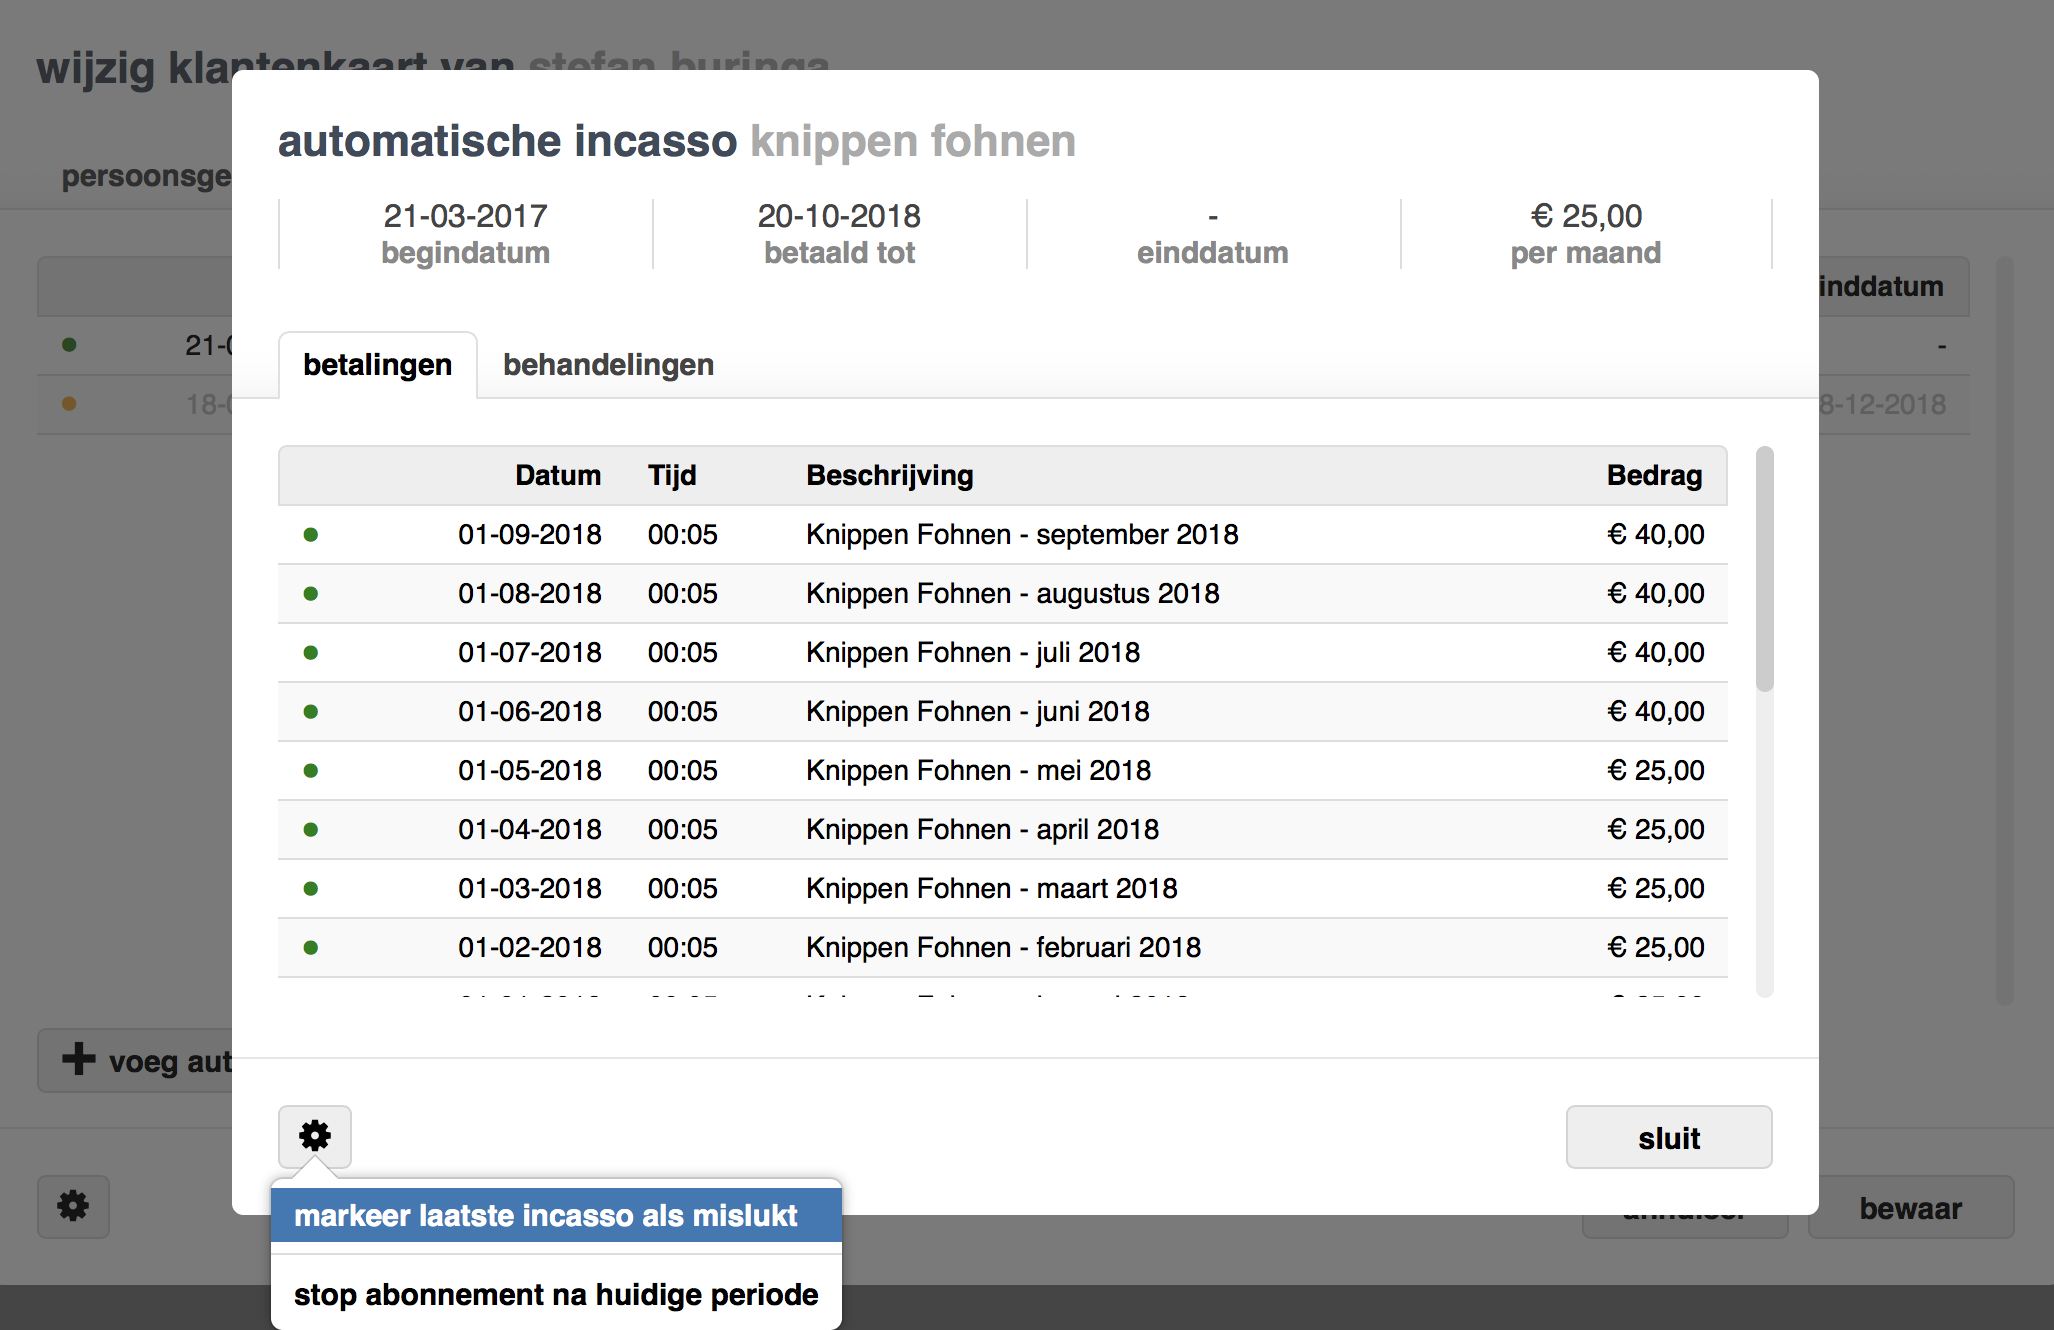Click the Tijd column header

672,475
